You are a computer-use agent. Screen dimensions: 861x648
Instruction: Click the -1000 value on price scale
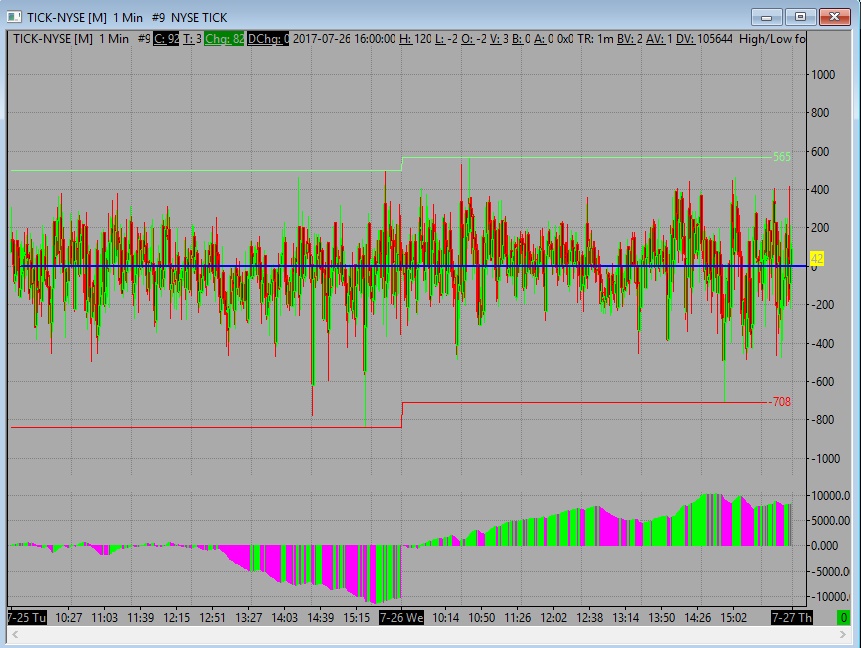[825, 459]
